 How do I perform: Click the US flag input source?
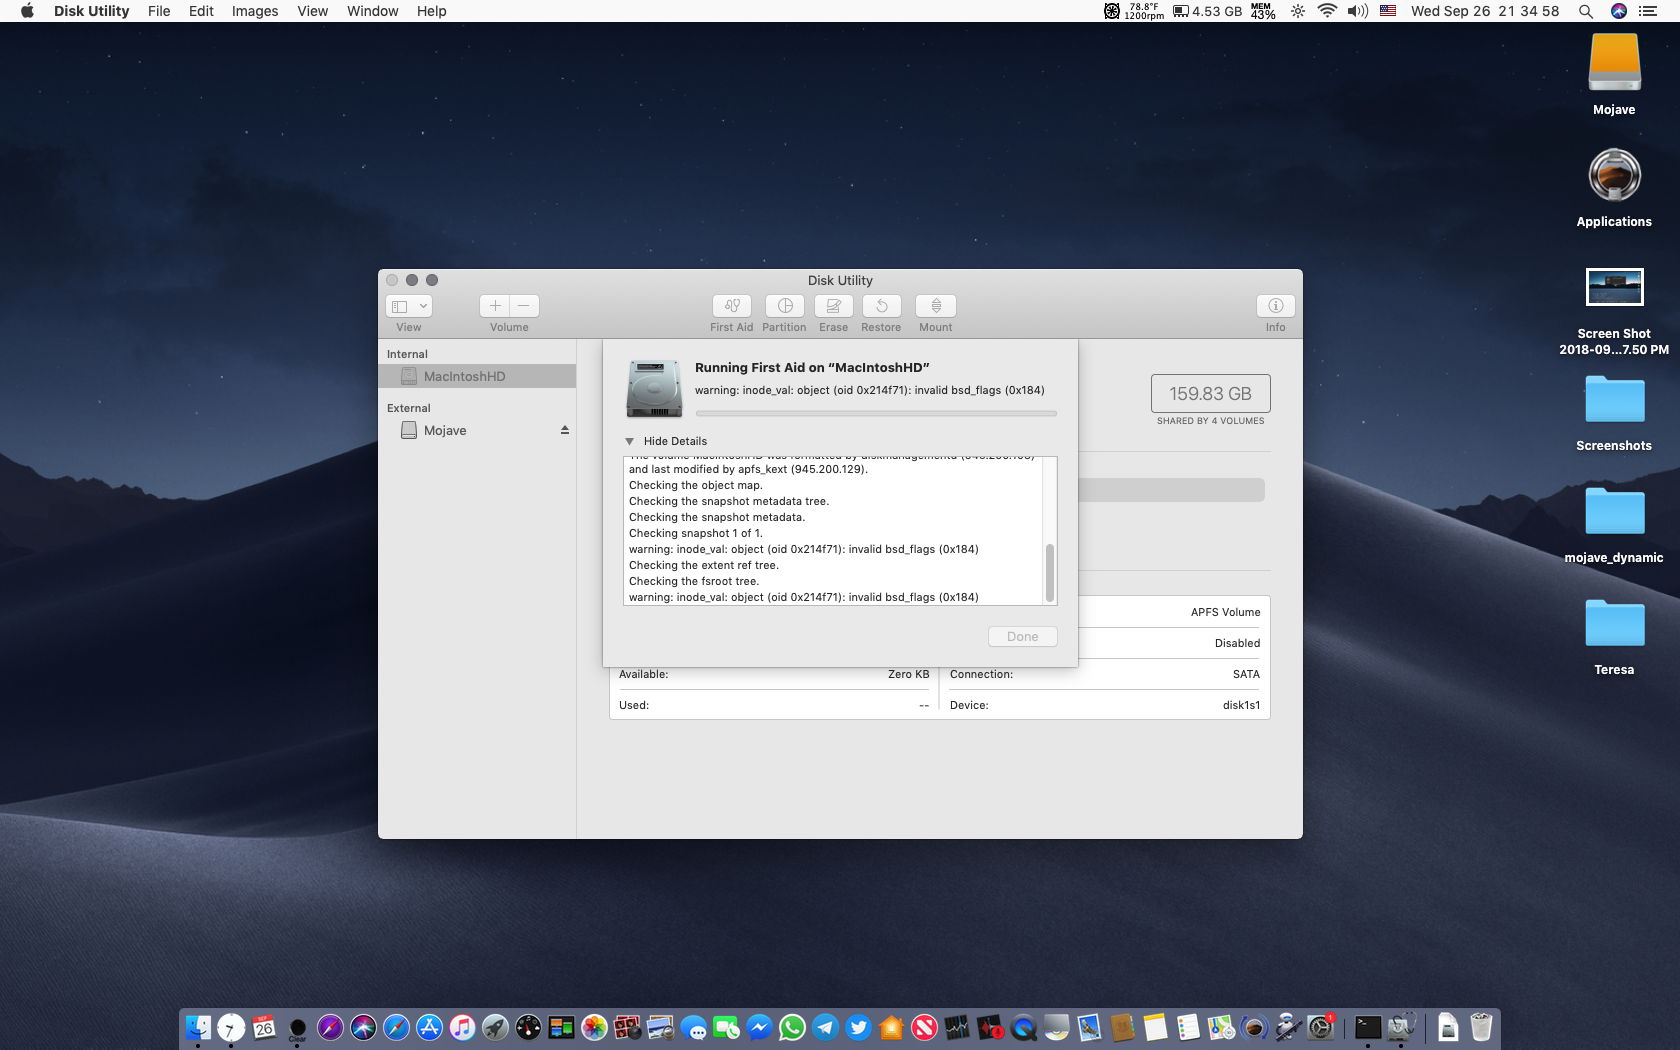tap(1388, 11)
